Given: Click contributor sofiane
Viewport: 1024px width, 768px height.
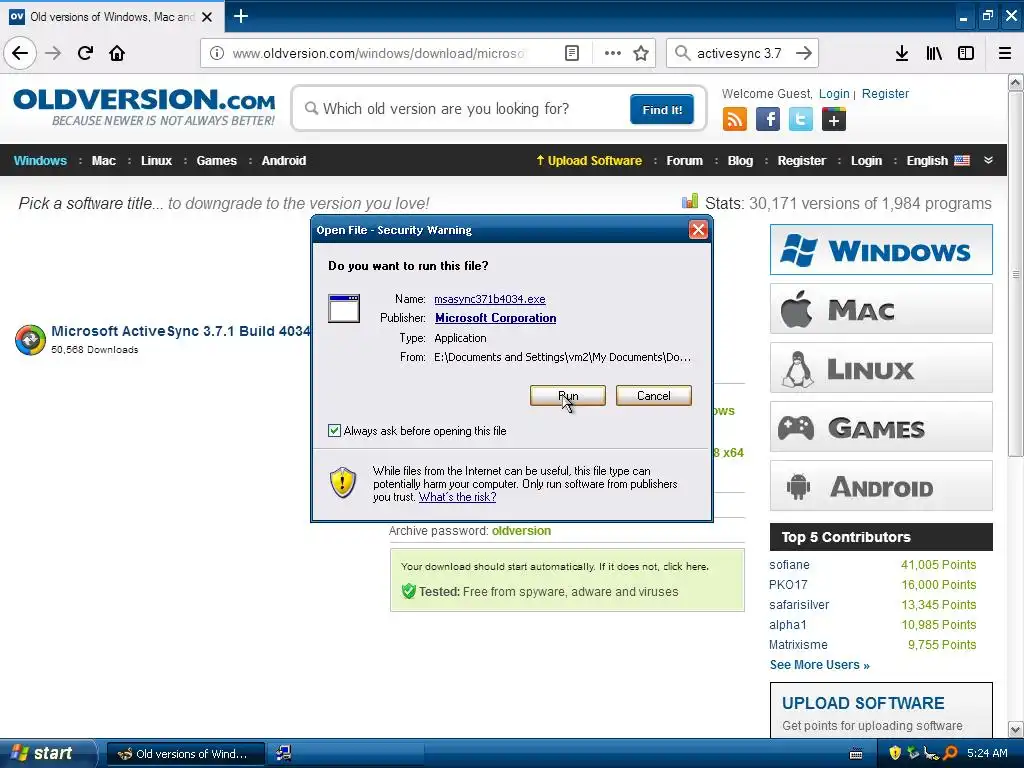Looking at the screenshot, I should pyautogui.click(x=789, y=565).
